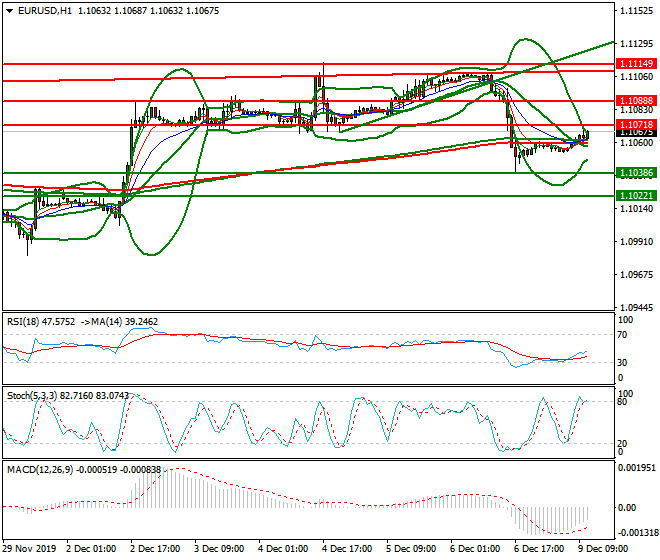Select the 2 Dec 17:00 time label
Image resolution: width=660 pixels, height=560 pixels.
[155, 549]
